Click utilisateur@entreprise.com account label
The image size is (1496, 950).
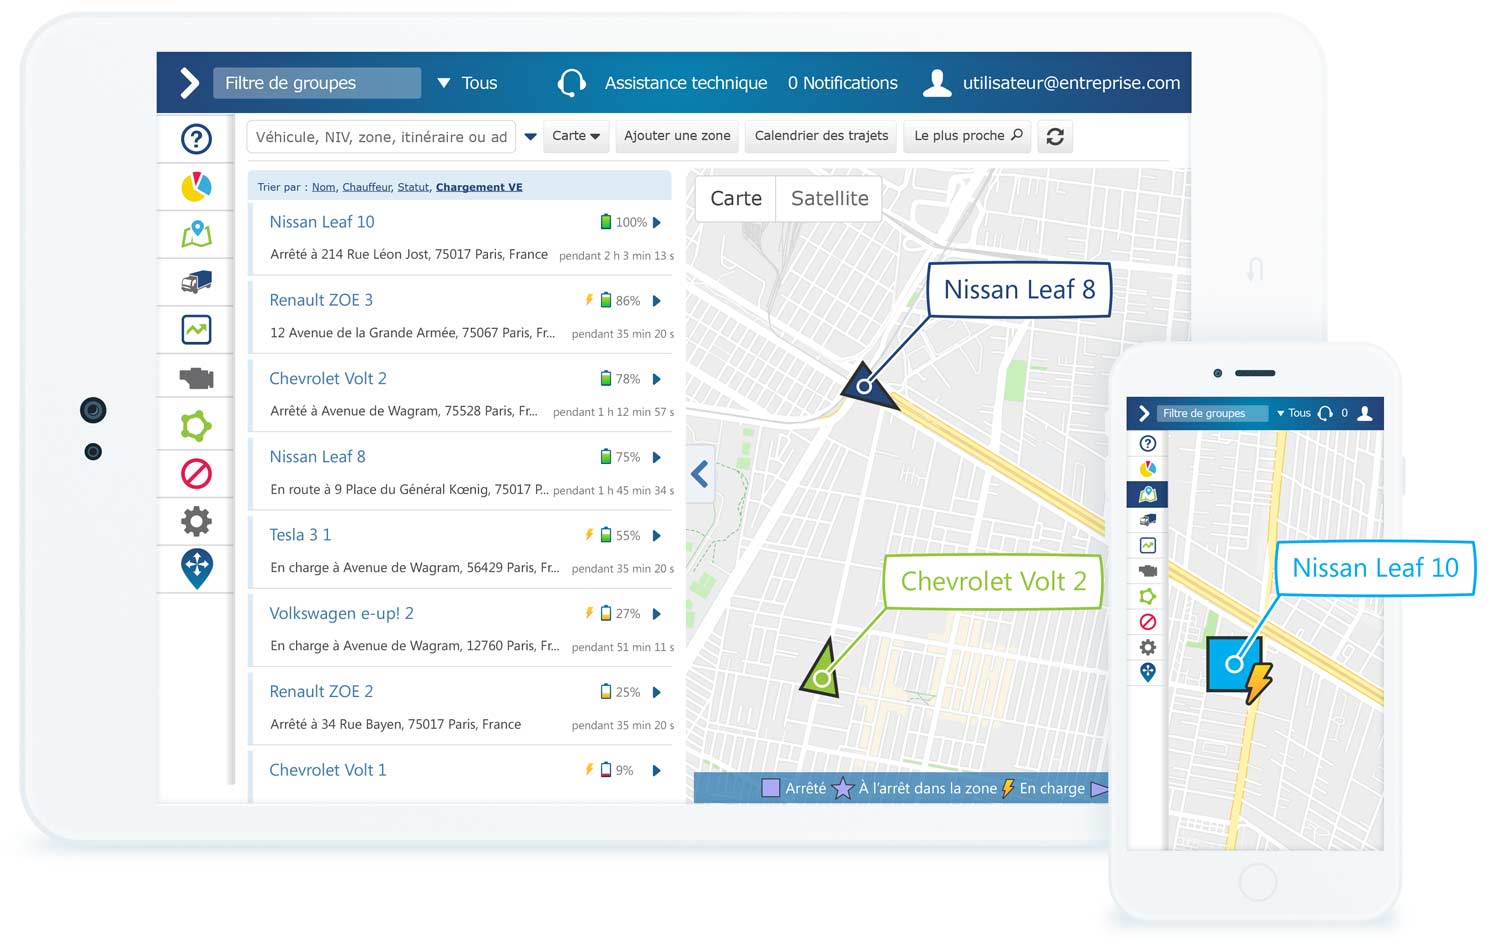click(x=1071, y=83)
